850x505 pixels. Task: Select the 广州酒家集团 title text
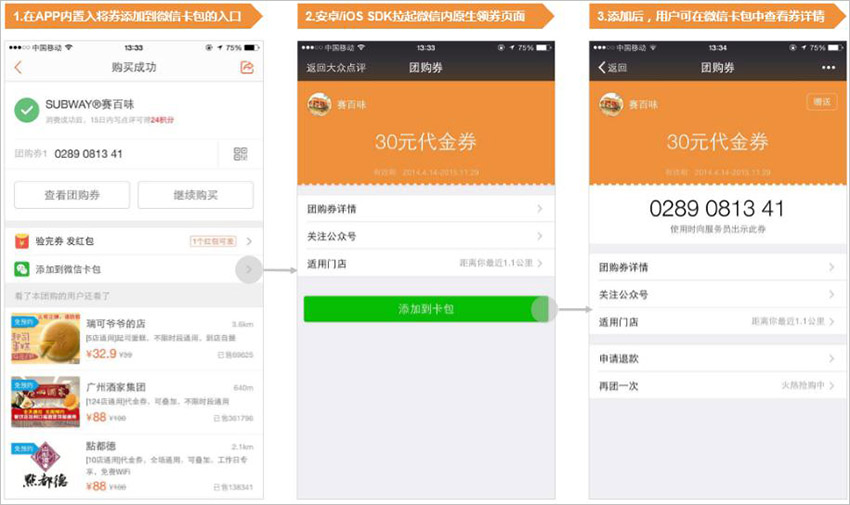(x=115, y=387)
